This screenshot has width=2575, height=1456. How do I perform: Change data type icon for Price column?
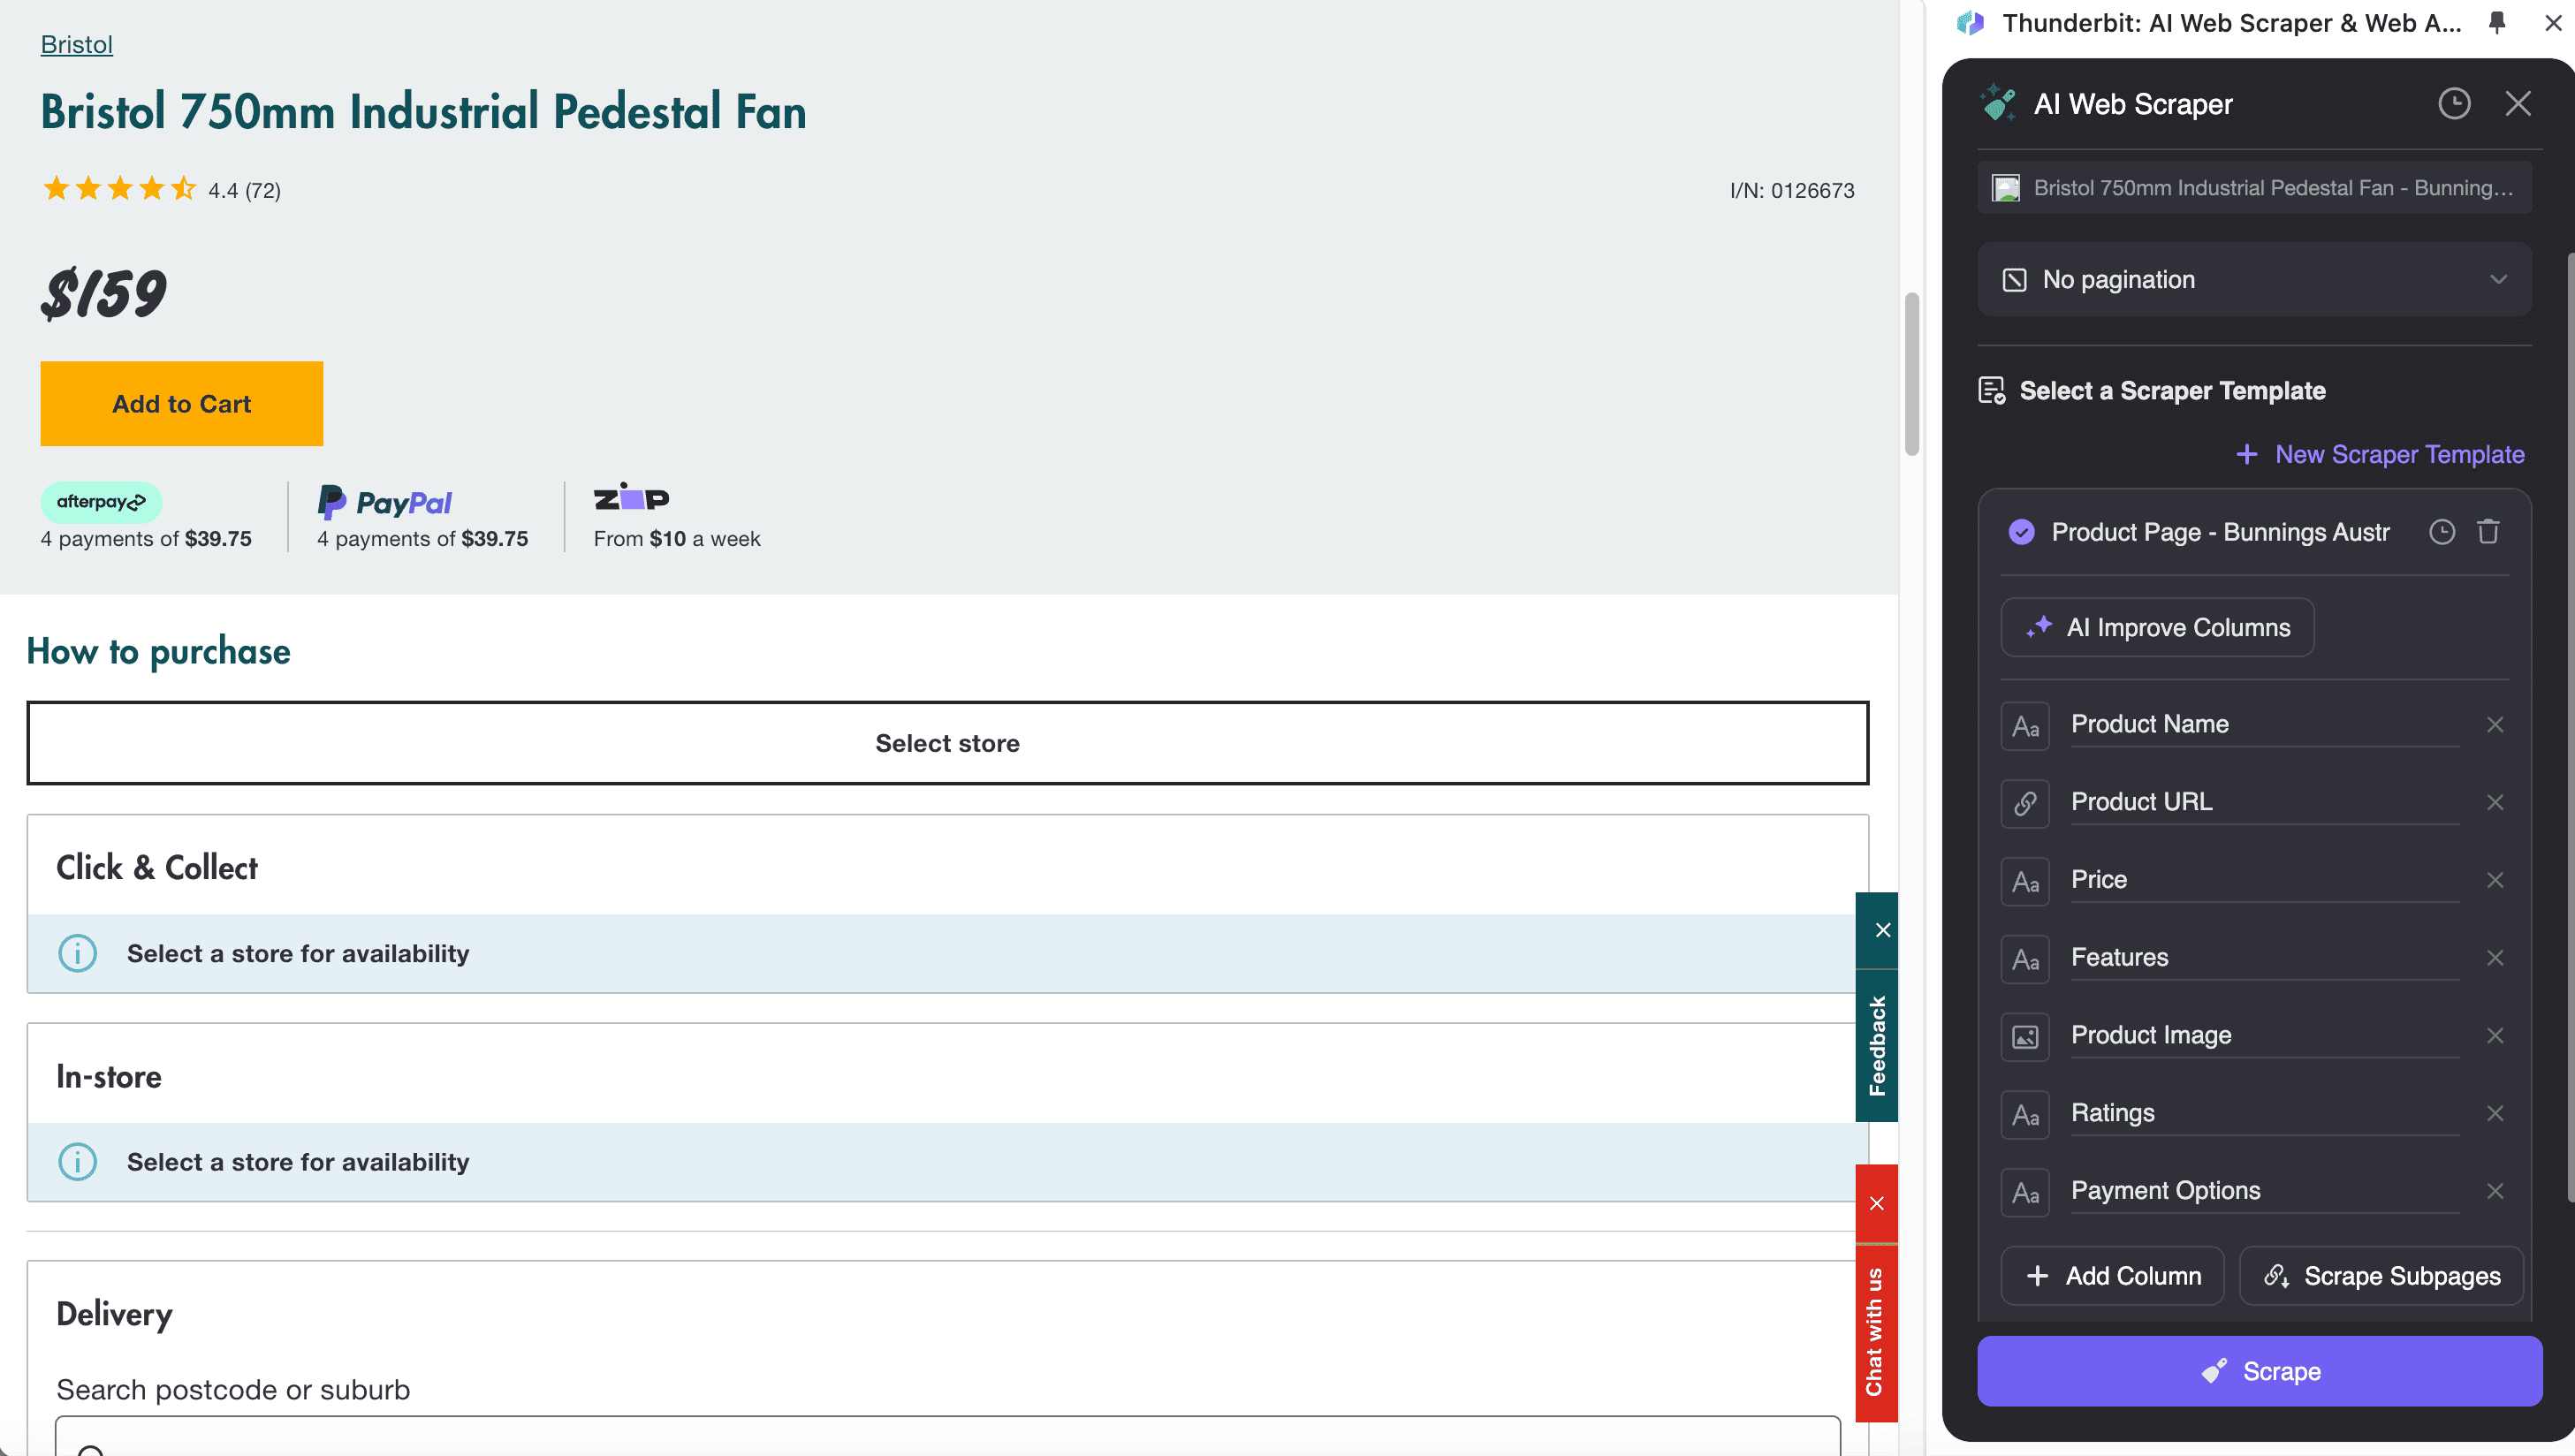(2025, 881)
